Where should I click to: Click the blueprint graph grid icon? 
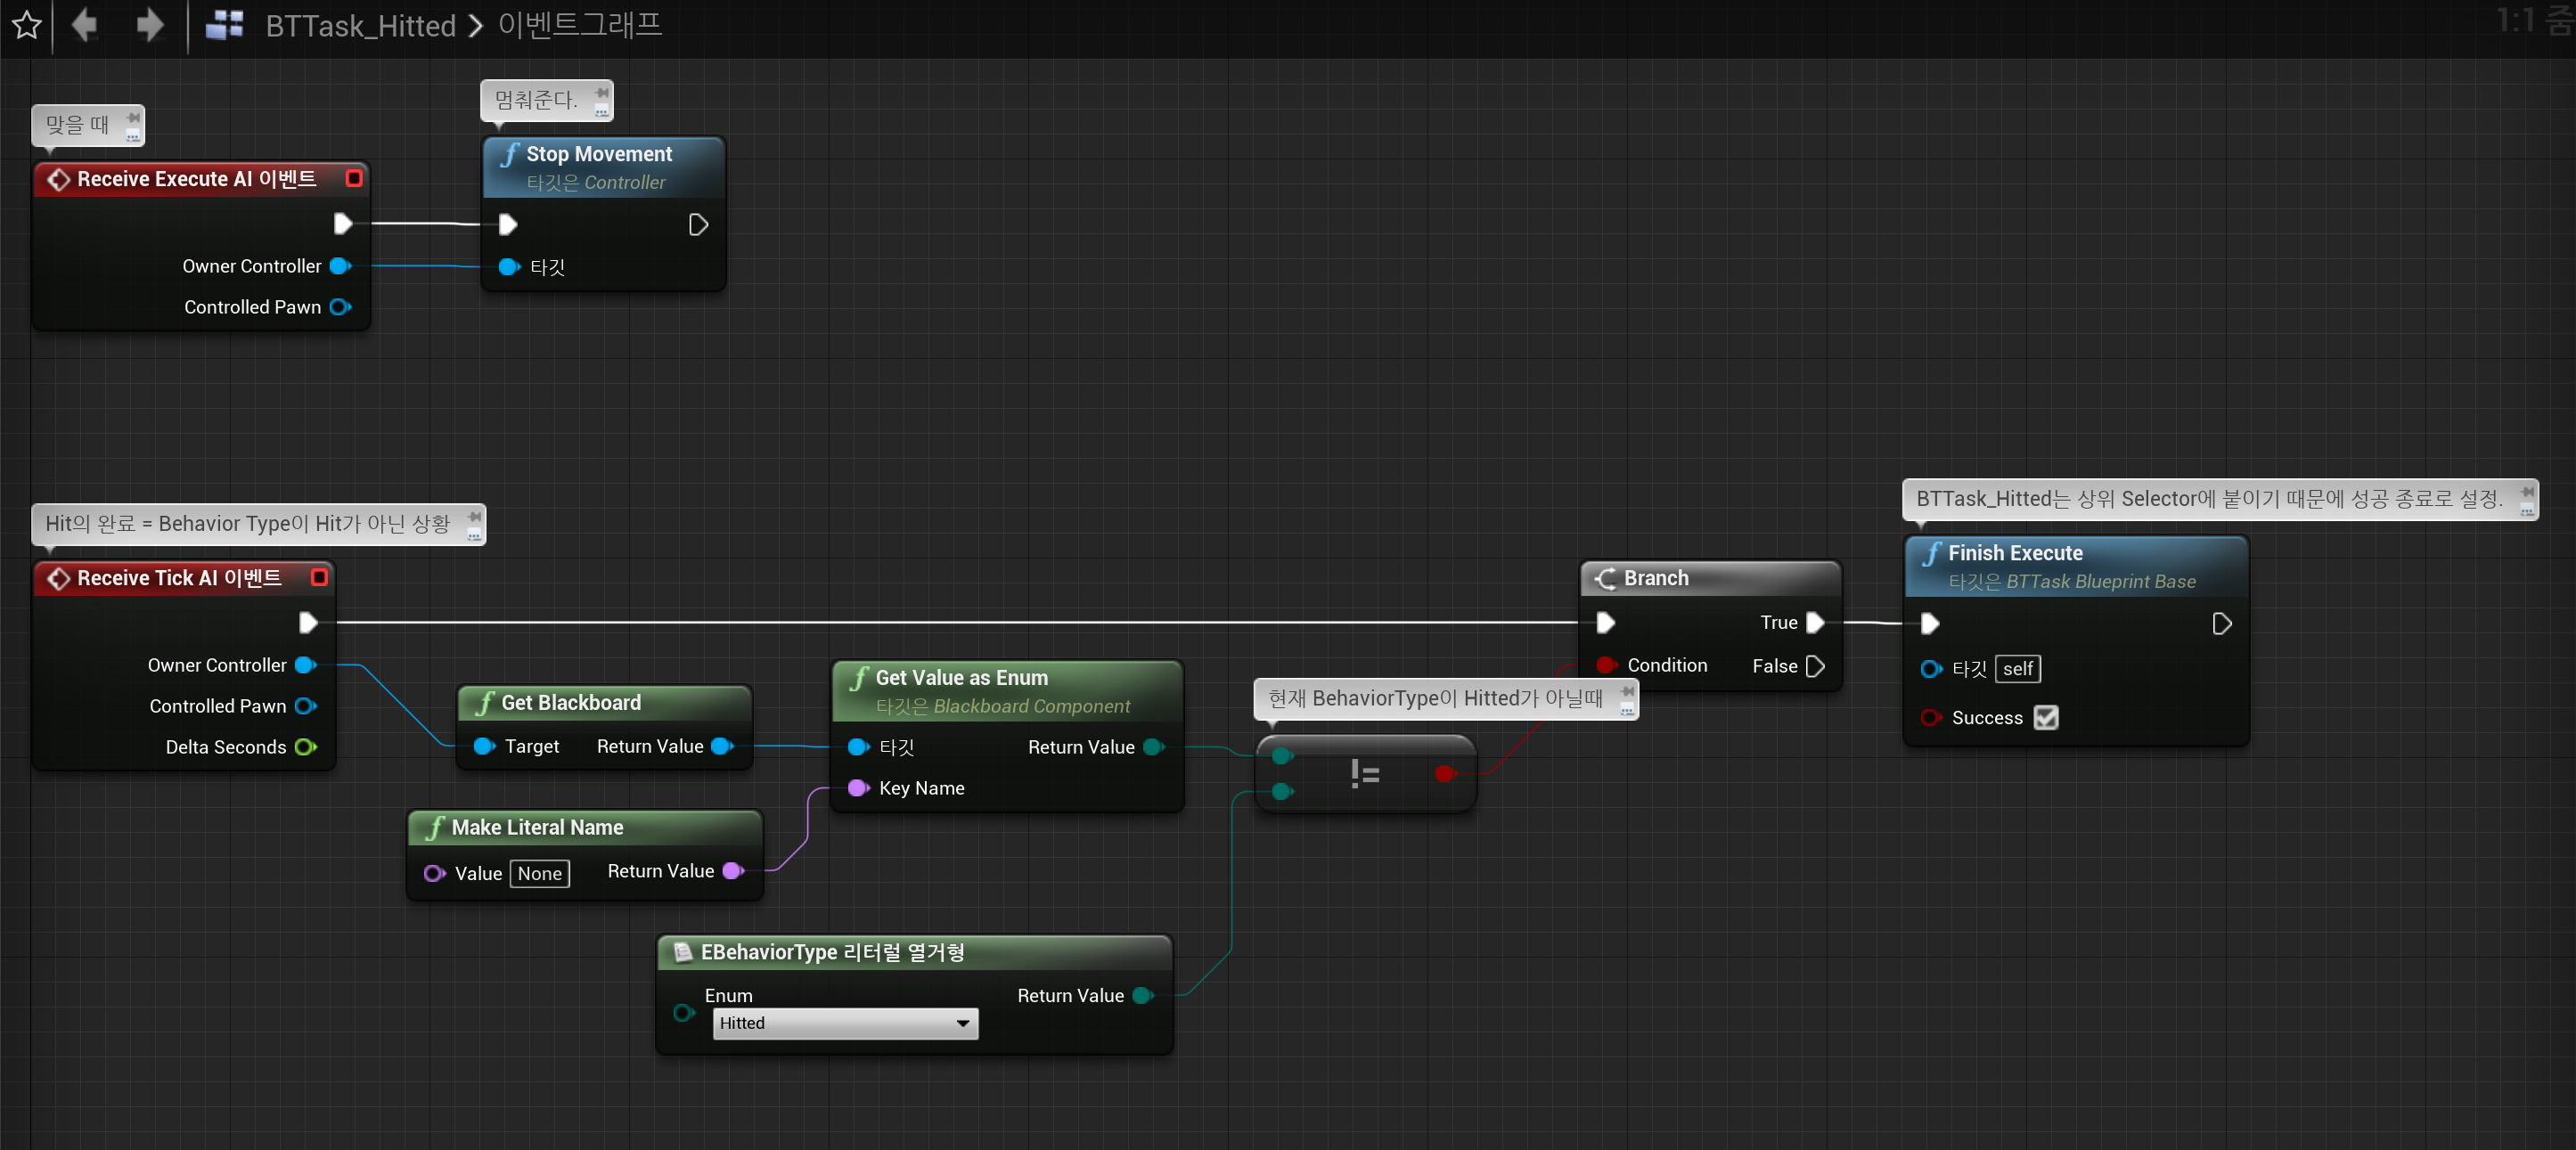pyautogui.click(x=224, y=25)
